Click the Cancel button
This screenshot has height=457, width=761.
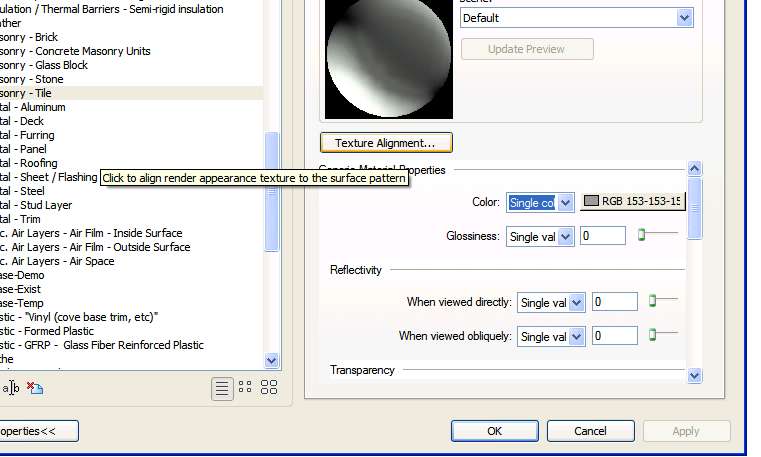tap(590, 431)
